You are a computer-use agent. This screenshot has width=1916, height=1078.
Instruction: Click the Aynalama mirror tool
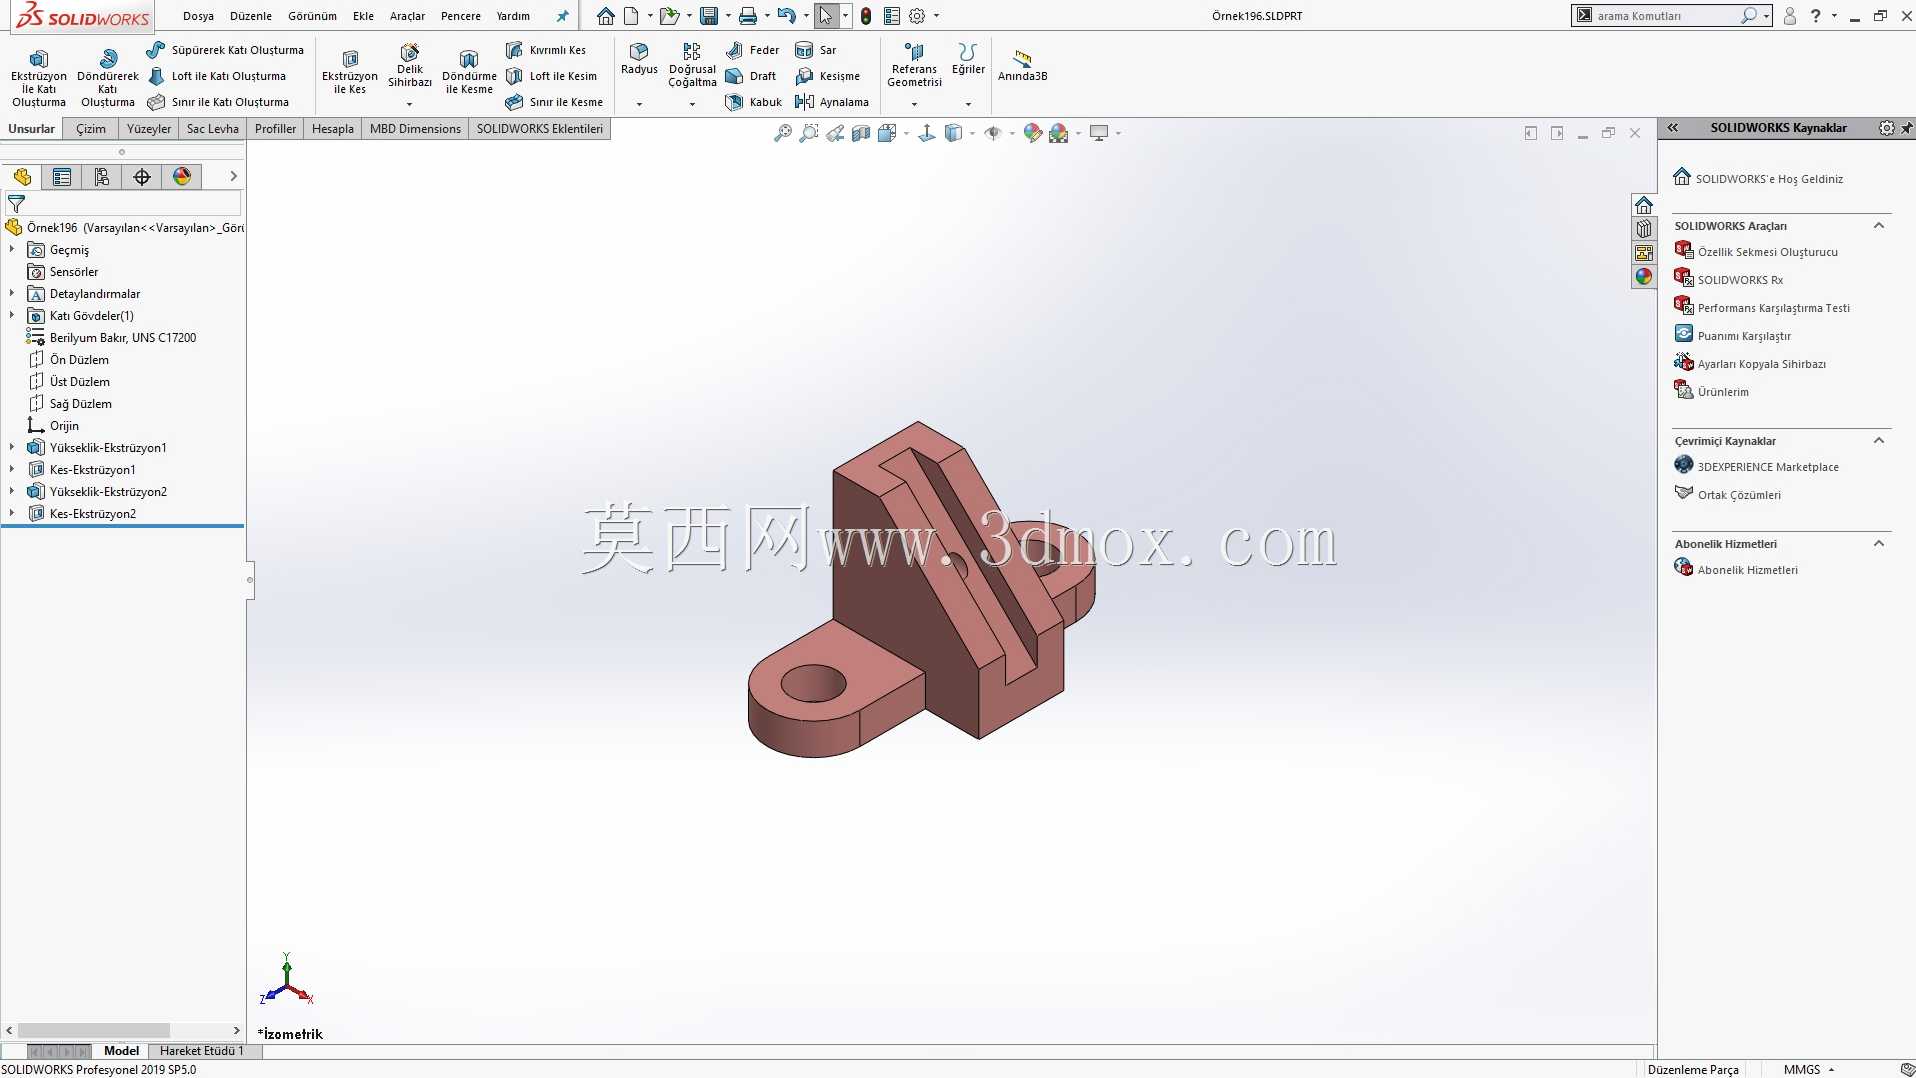coord(832,102)
